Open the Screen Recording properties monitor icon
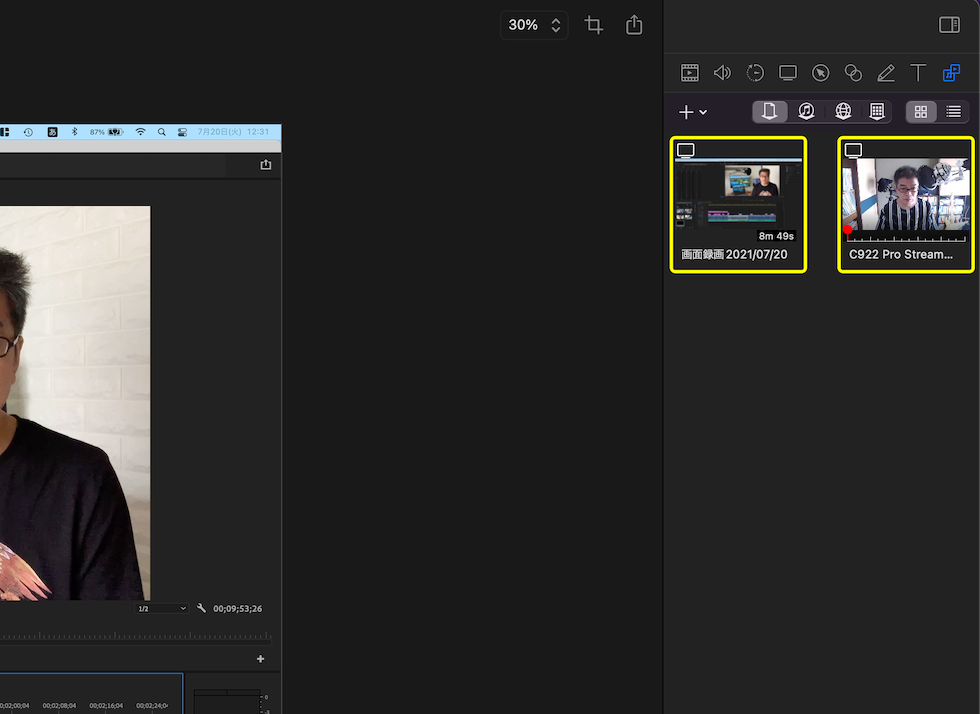 [788, 73]
